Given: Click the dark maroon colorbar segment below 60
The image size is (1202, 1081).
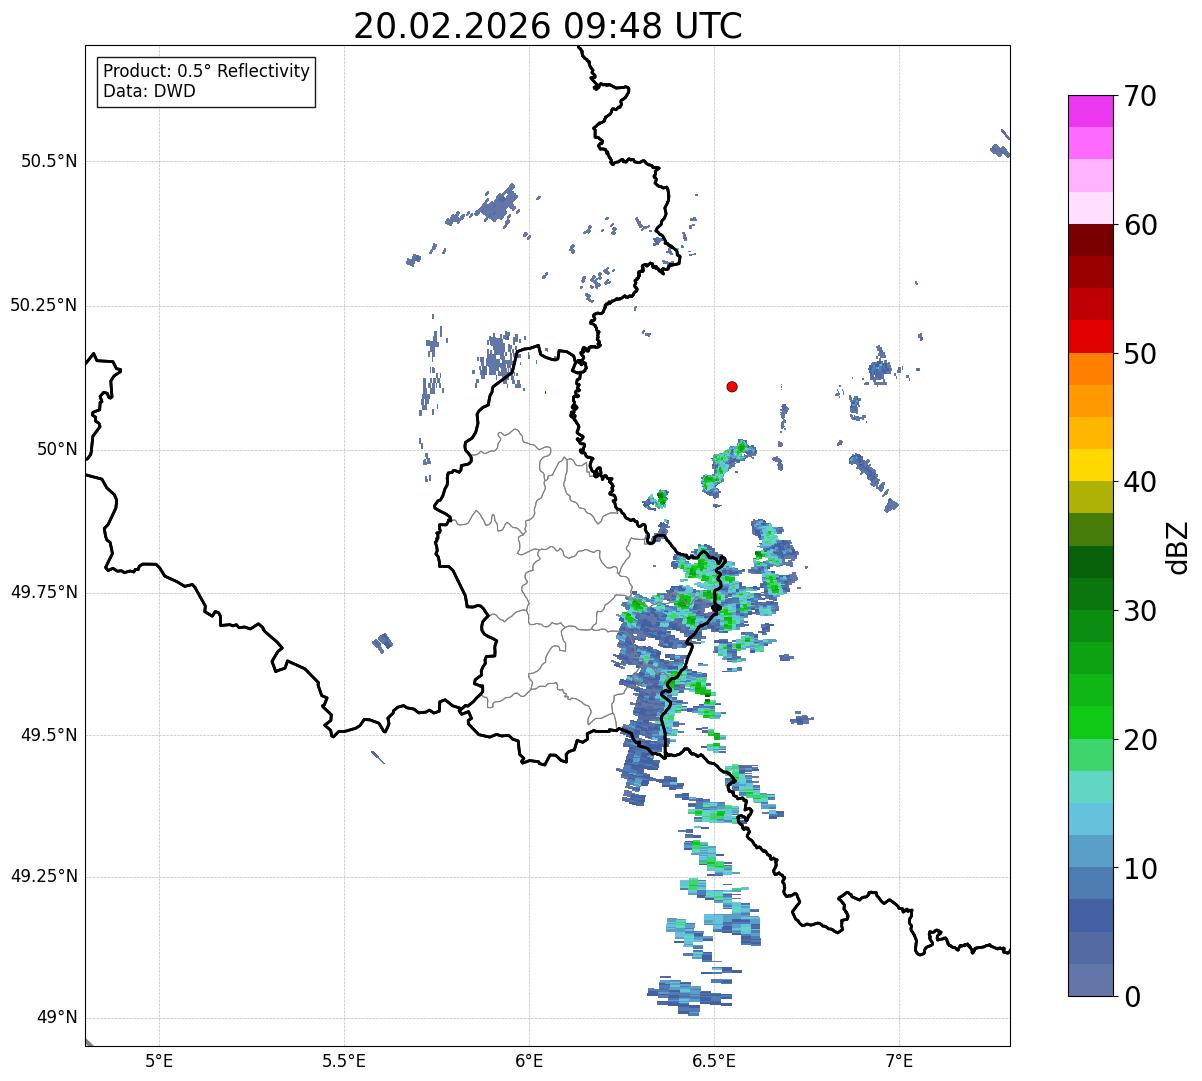Looking at the screenshot, I should click(x=1090, y=240).
